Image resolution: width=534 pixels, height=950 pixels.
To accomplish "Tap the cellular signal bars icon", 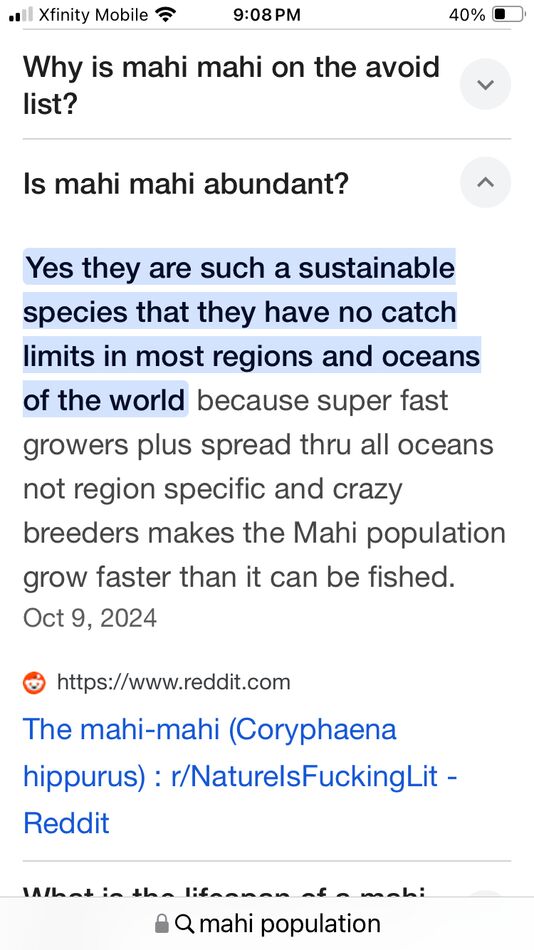I will point(21,15).
